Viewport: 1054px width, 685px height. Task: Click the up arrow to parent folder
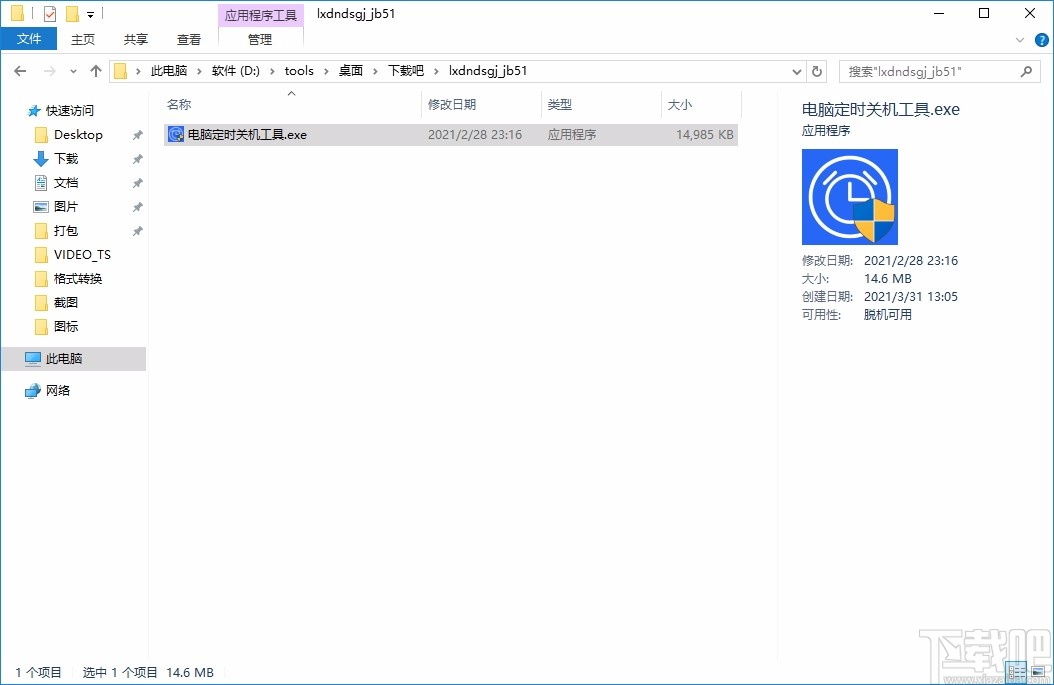[x=95, y=70]
